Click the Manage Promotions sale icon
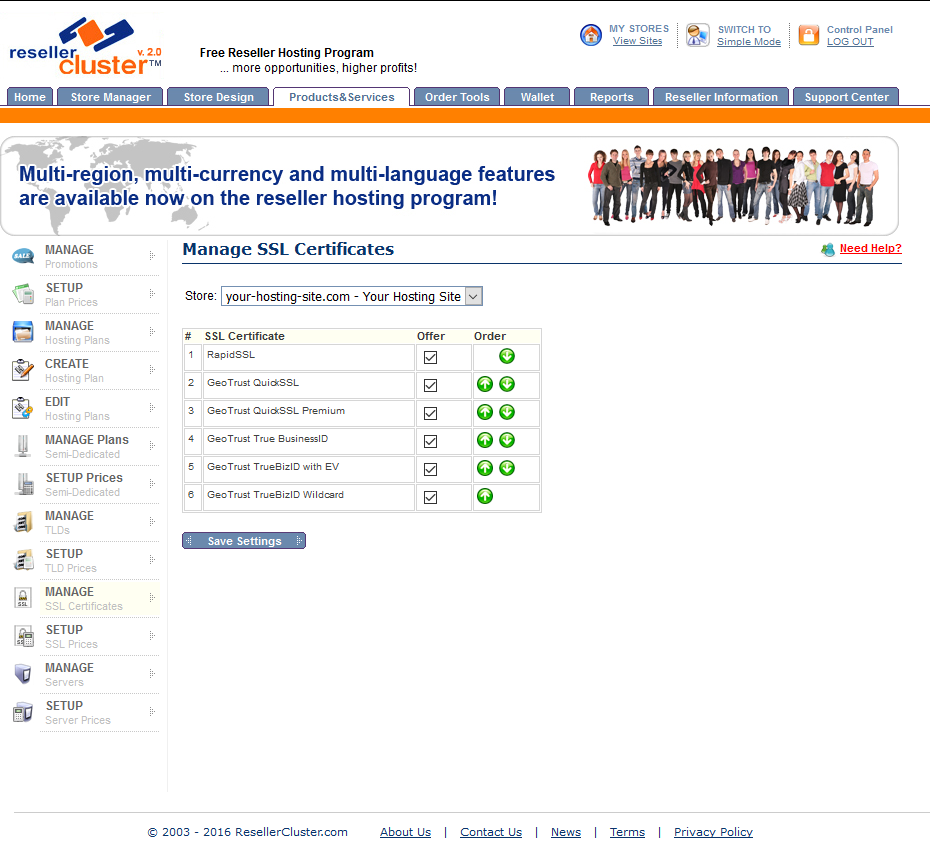Viewport: 930px width, 859px height. point(23,256)
